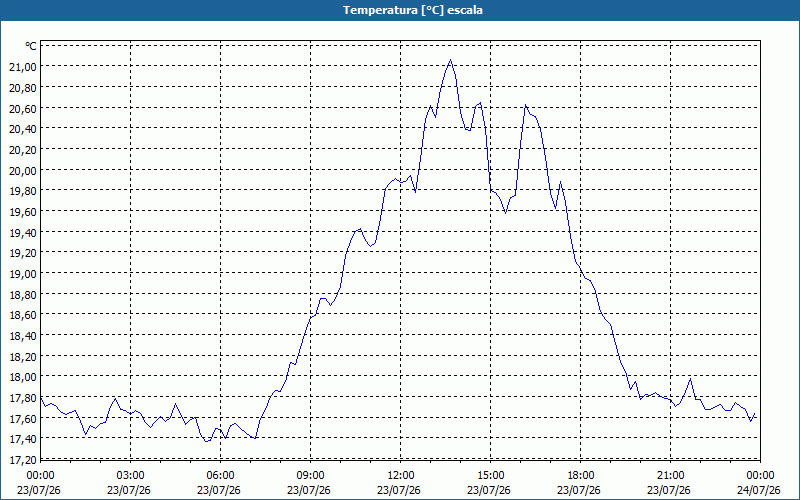
Task: Select the 18:00 time label
Action: pos(581,475)
